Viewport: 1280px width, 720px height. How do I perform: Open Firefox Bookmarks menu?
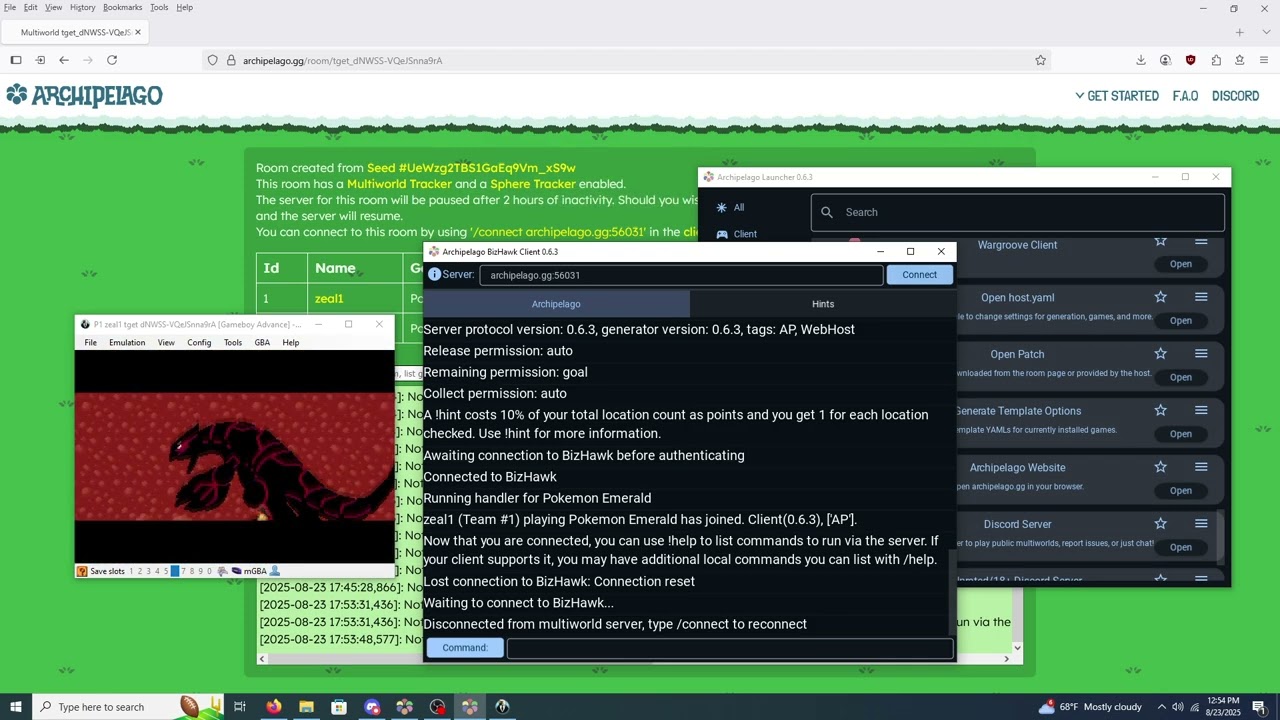[123, 7]
